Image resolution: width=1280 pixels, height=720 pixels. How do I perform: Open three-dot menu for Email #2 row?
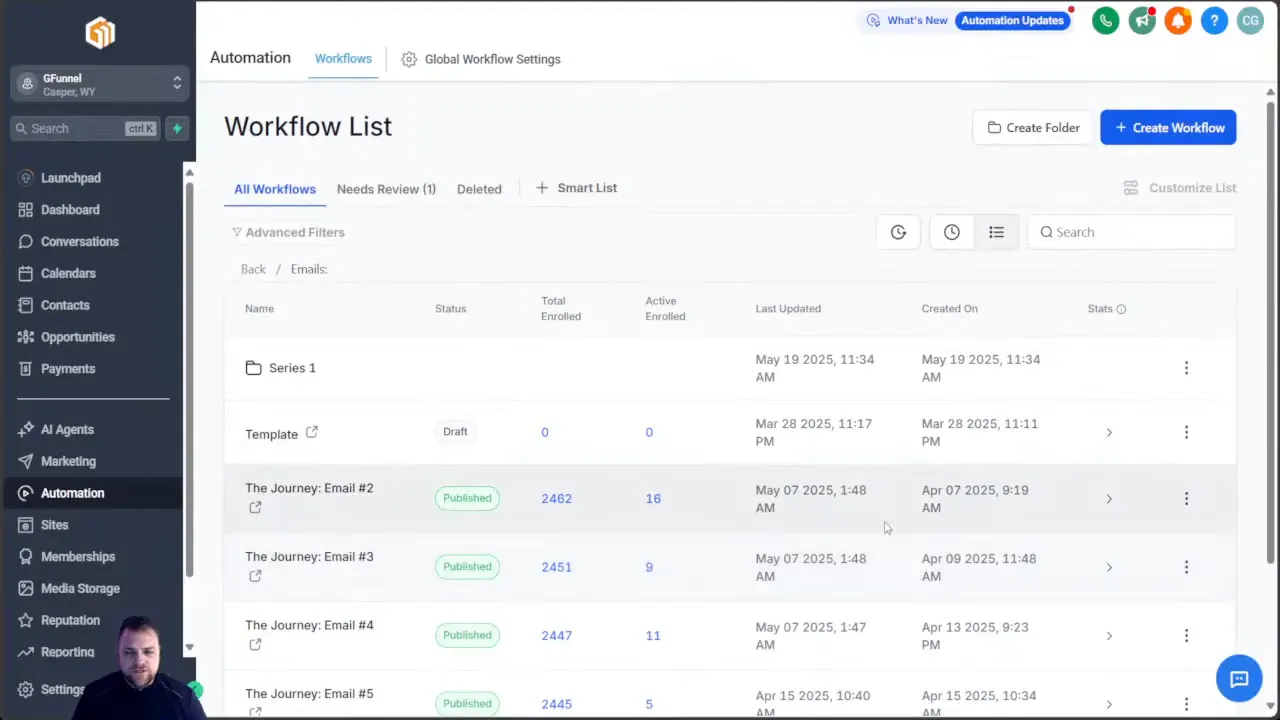(x=1186, y=498)
